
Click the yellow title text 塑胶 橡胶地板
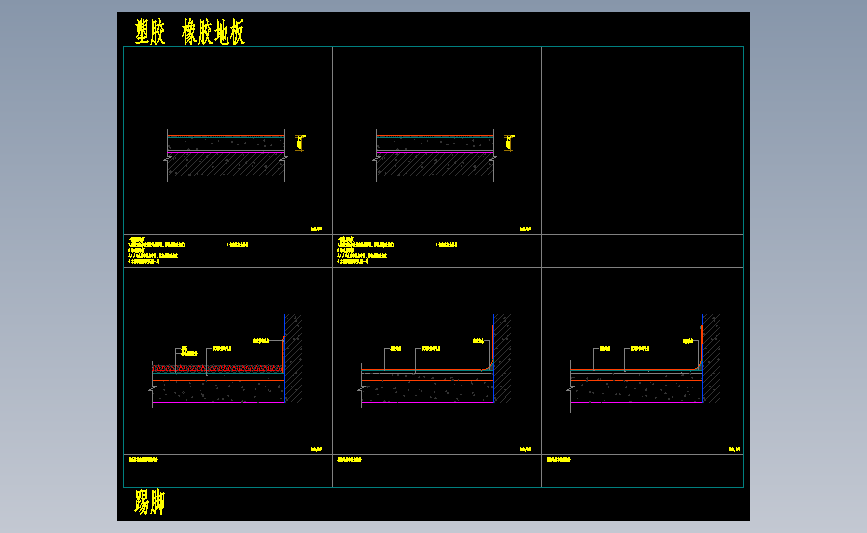190,32
